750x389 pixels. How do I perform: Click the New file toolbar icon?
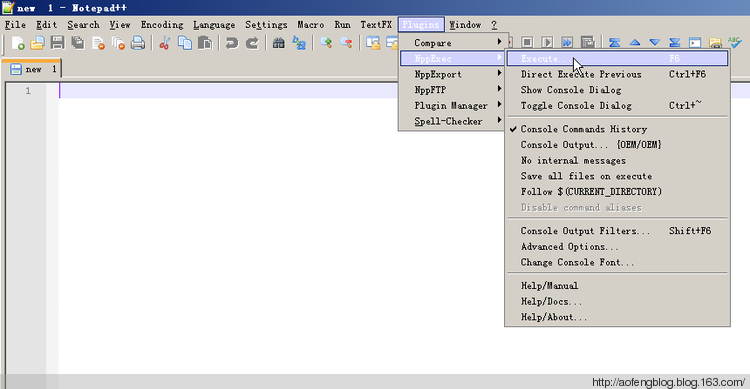(x=18, y=43)
